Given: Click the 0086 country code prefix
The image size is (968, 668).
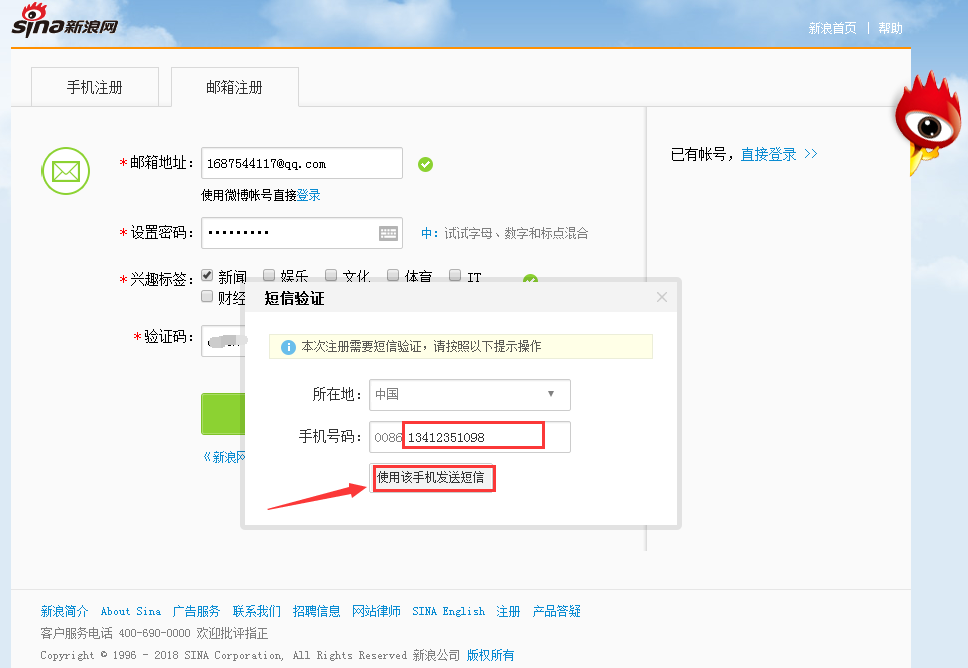Looking at the screenshot, I should coord(388,438).
